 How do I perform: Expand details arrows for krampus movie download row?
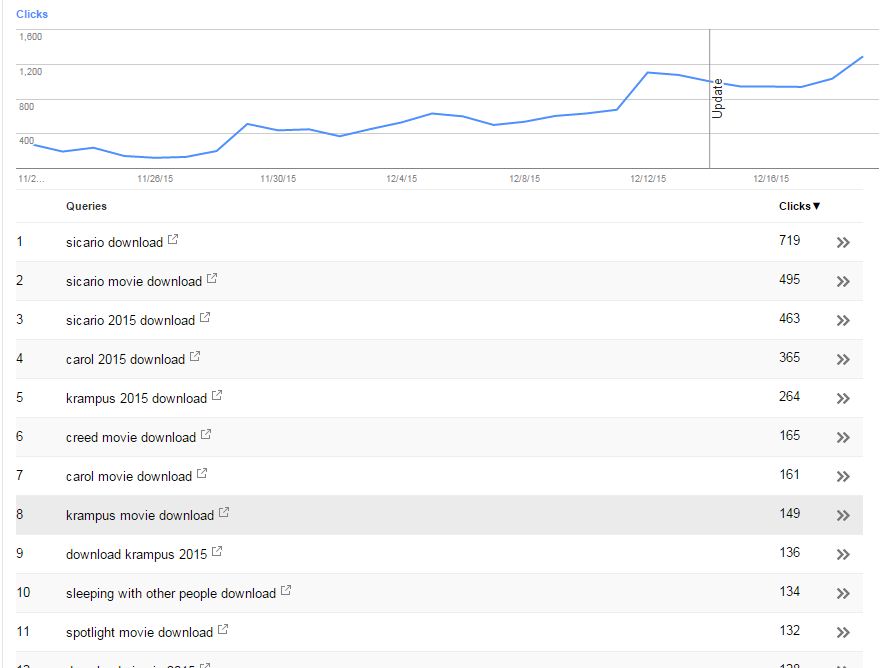[843, 516]
